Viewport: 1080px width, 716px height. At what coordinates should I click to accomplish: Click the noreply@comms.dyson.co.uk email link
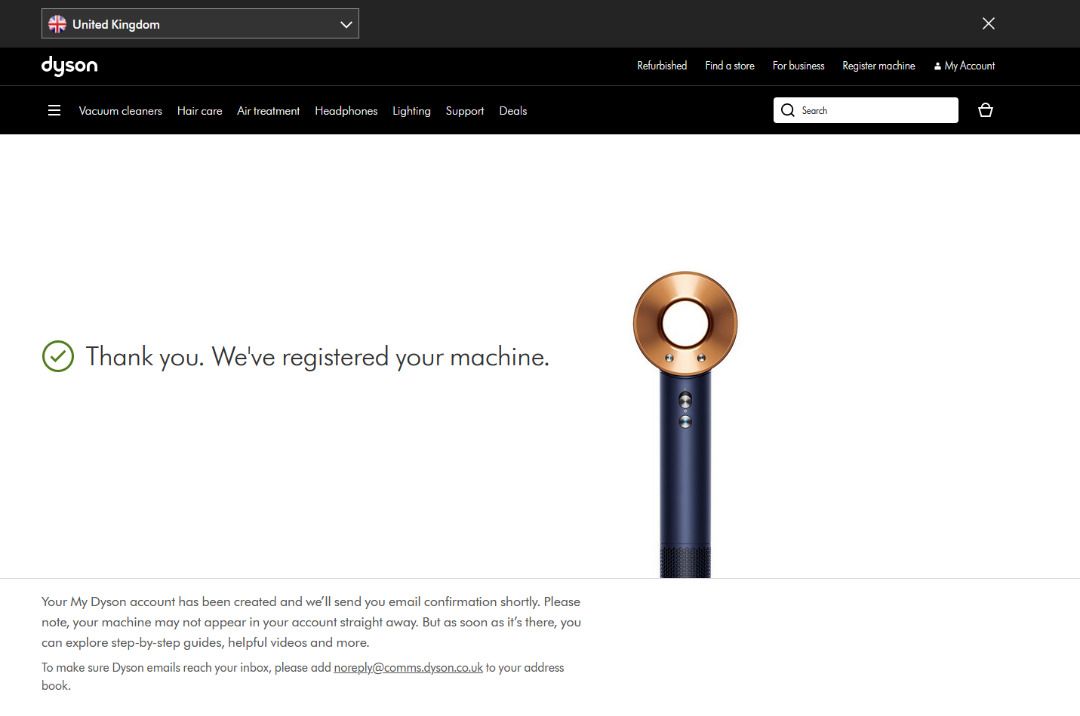tap(408, 668)
